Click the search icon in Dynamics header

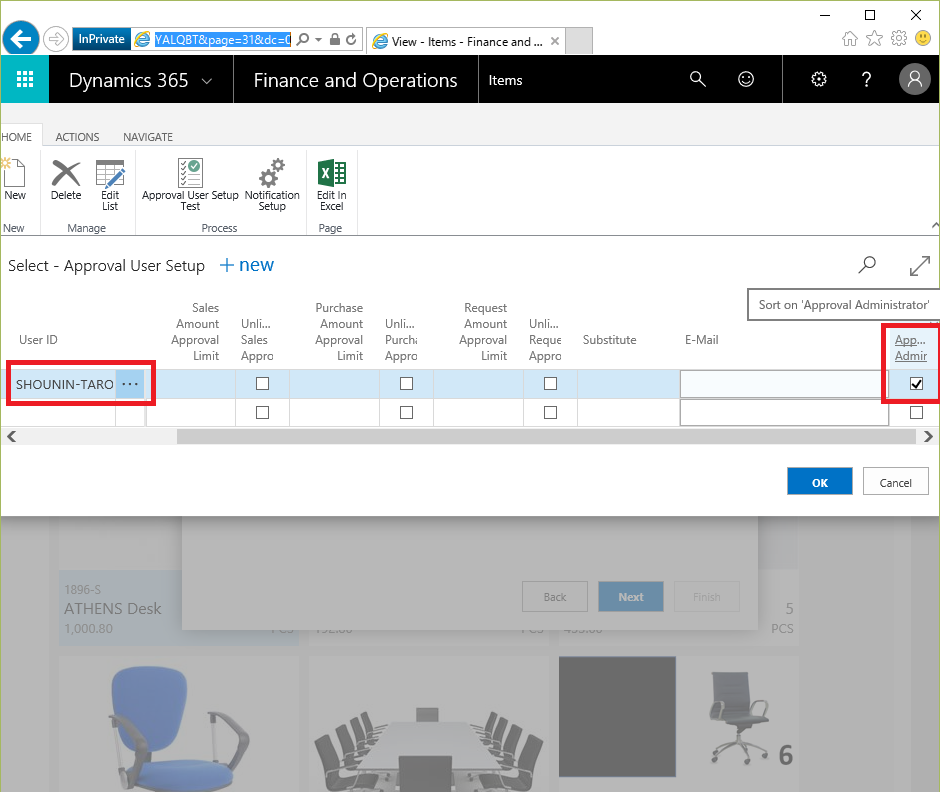pos(697,79)
